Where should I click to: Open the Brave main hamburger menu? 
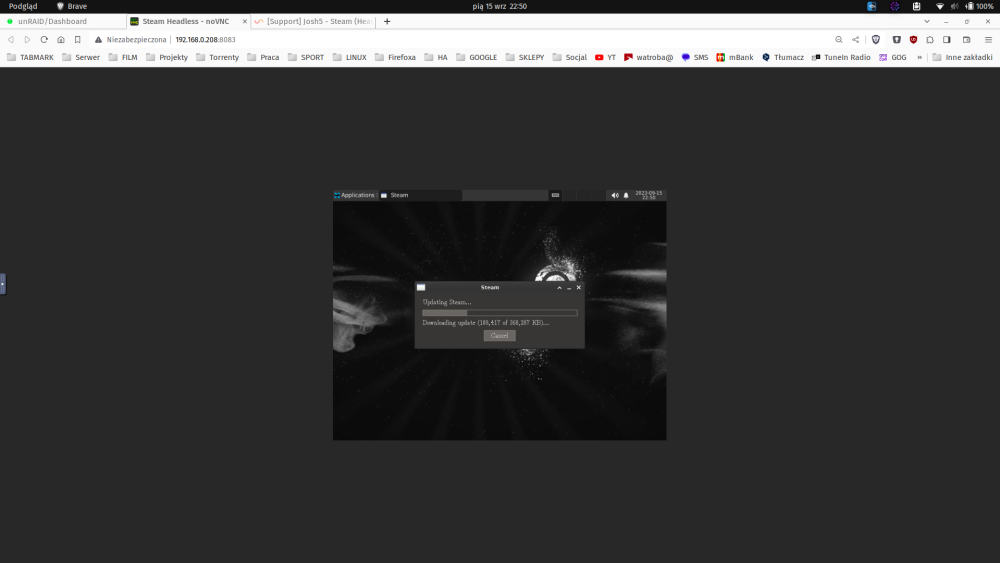[x=988, y=40]
